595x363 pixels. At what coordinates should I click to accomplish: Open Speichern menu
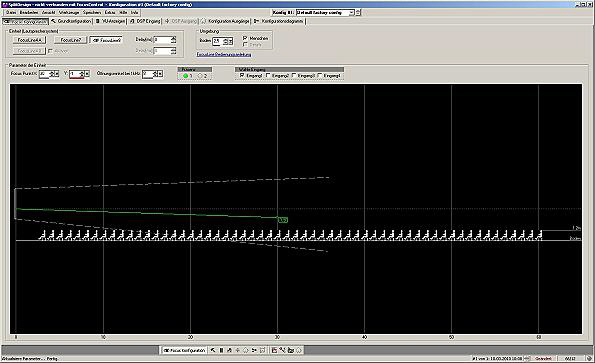pyautogui.click(x=92, y=13)
